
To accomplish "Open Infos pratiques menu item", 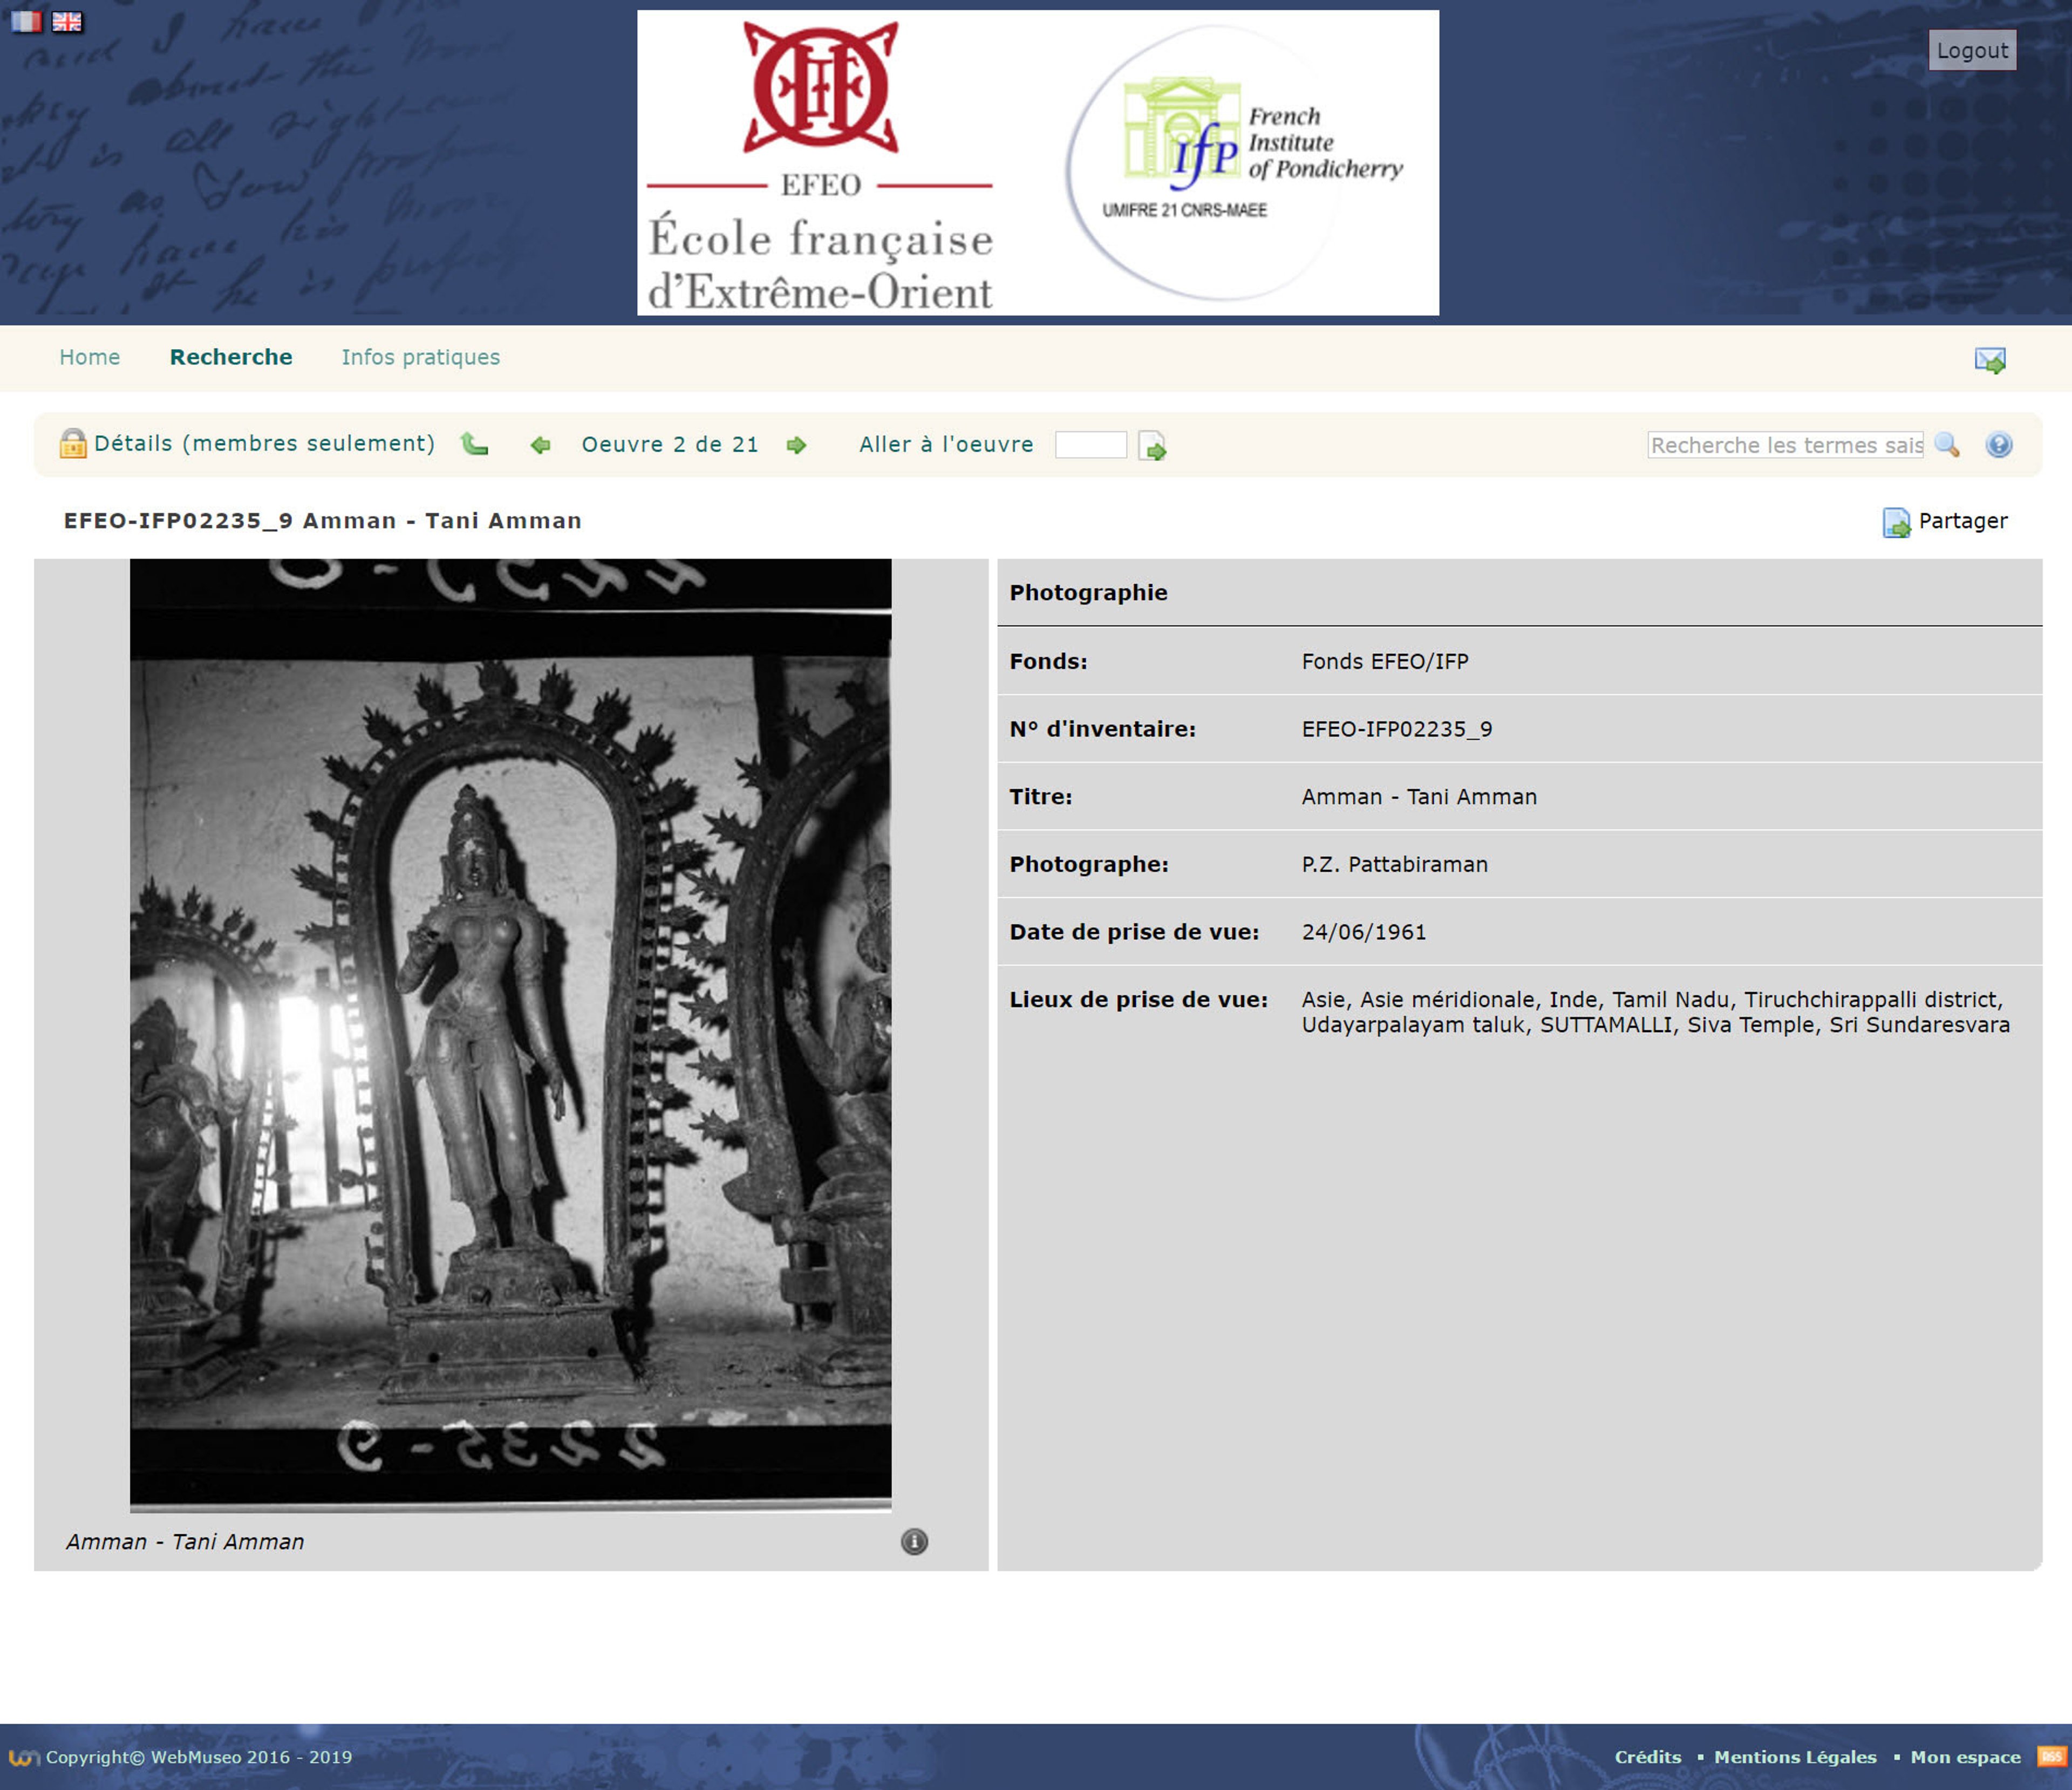I will 420,357.
